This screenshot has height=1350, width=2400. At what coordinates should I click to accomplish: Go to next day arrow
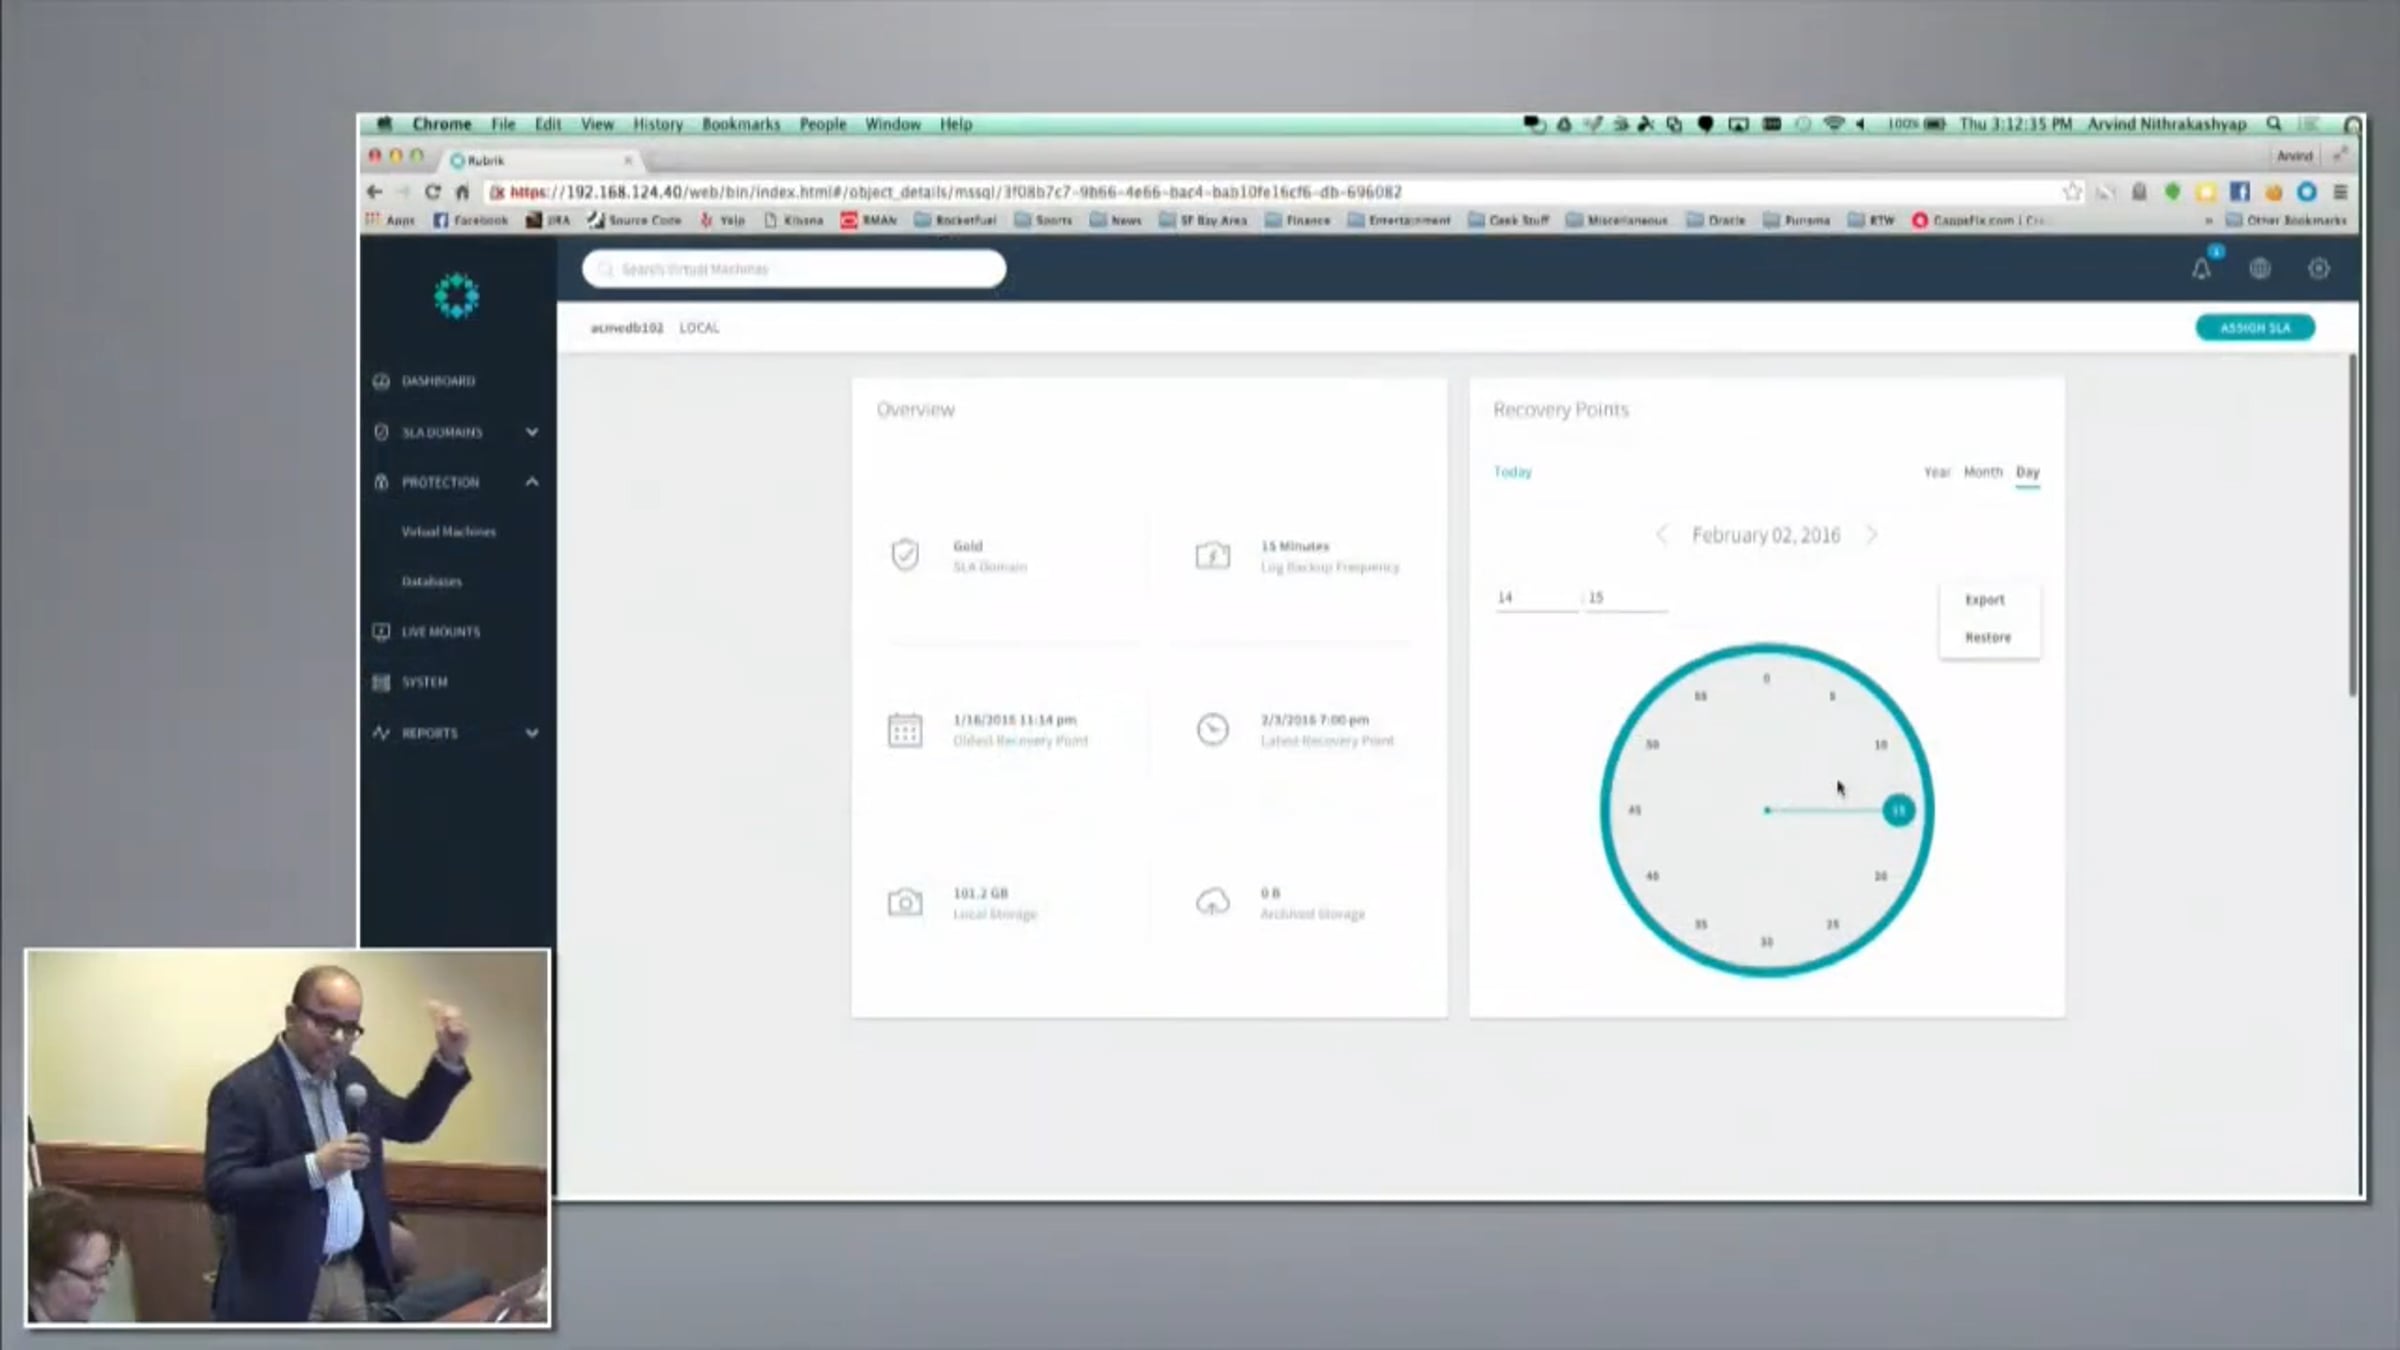pyautogui.click(x=1872, y=535)
